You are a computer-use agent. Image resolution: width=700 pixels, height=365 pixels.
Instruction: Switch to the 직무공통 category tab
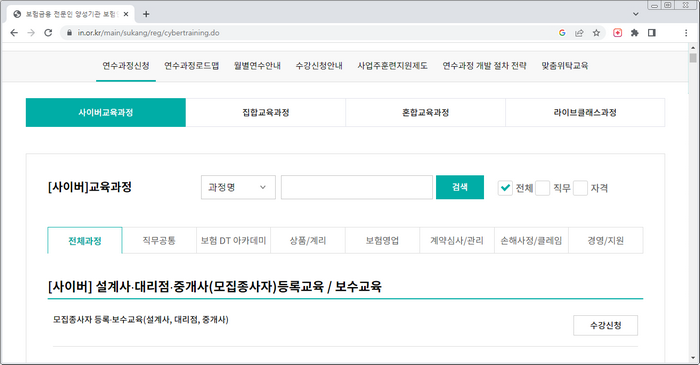pos(159,241)
